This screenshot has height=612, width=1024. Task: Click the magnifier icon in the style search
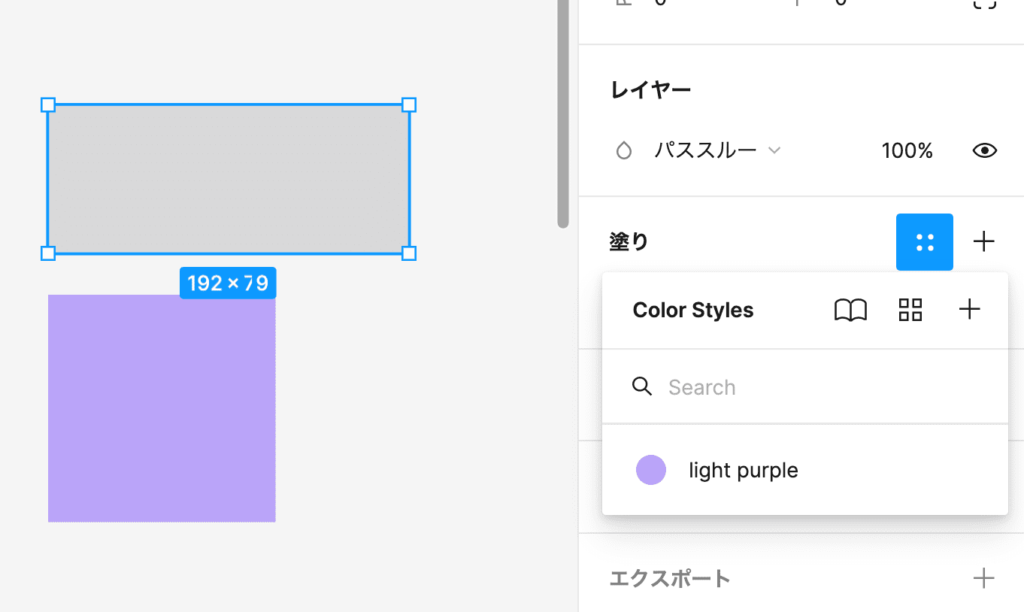642,387
